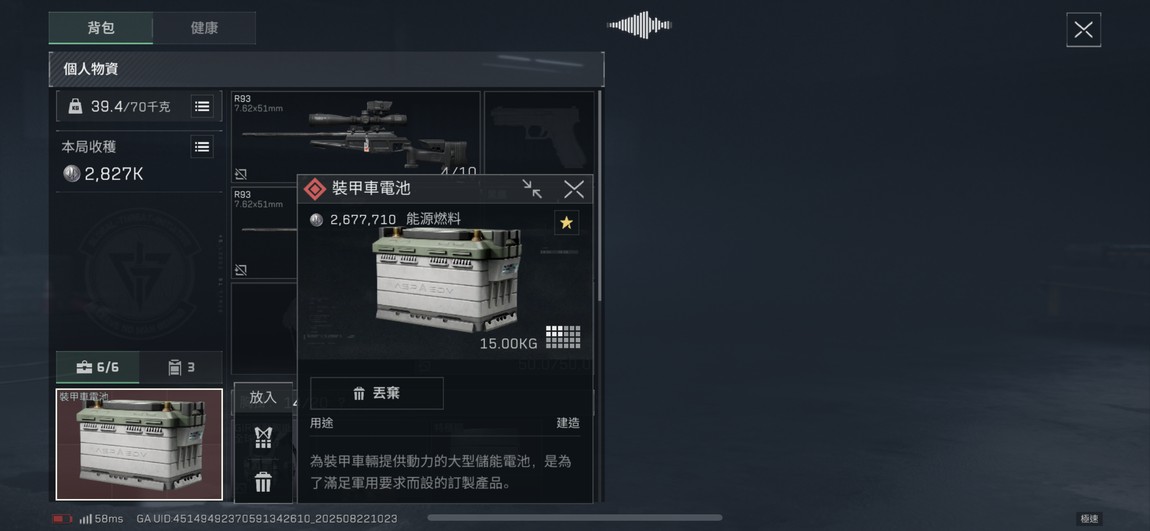Click the chest rig icon under 放入

pyautogui.click(x=263, y=438)
